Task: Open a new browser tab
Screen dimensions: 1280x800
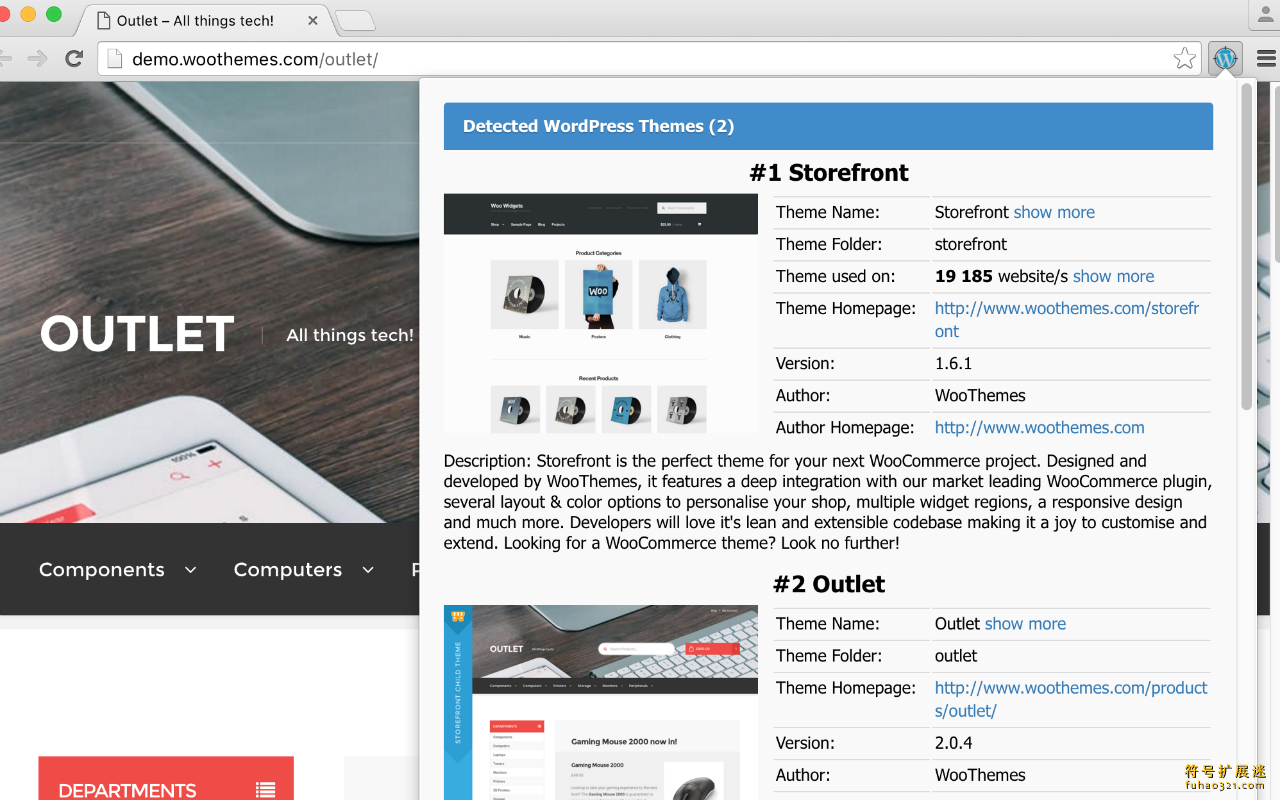Action: 354,20
